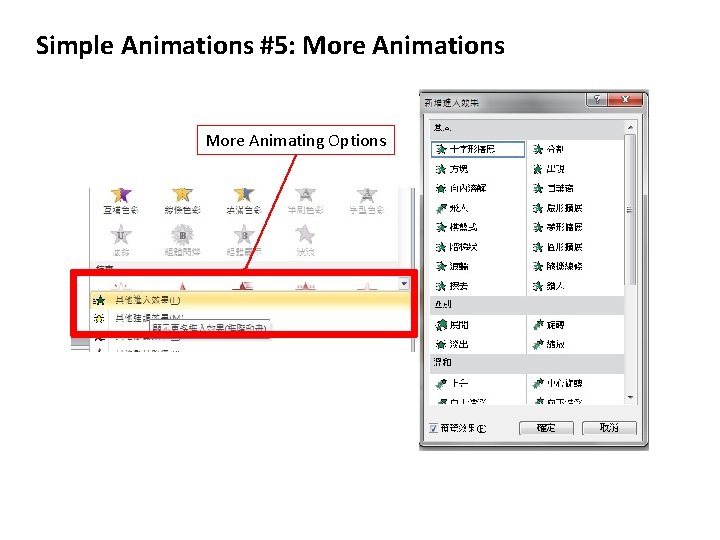Choose the 粗體閃爍 bold flash effect
The height and width of the screenshot is (540, 720).
(x=182, y=240)
